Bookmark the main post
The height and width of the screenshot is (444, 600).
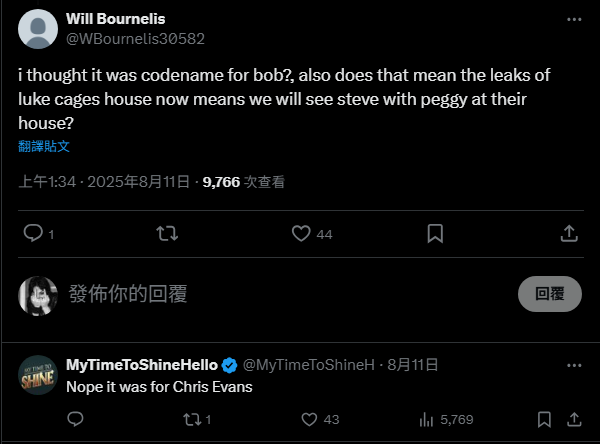click(435, 233)
